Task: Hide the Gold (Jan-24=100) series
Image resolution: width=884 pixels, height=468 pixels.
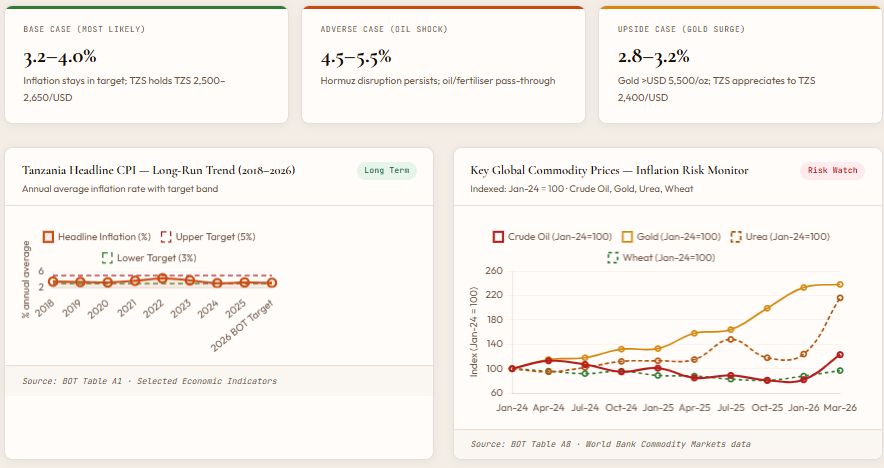Action: [671, 237]
